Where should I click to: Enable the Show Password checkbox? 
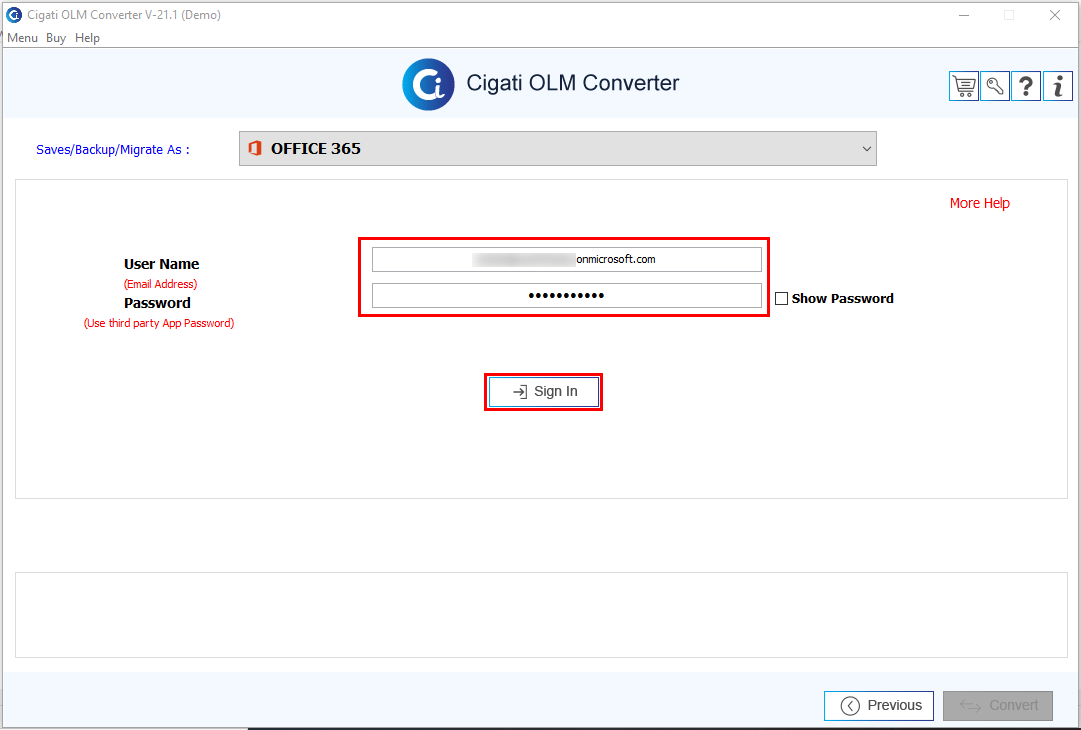click(x=781, y=298)
